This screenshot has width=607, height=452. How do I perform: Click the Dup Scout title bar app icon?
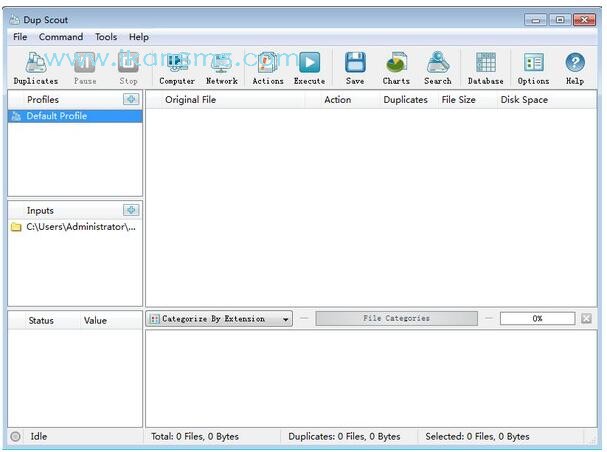click(x=15, y=19)
